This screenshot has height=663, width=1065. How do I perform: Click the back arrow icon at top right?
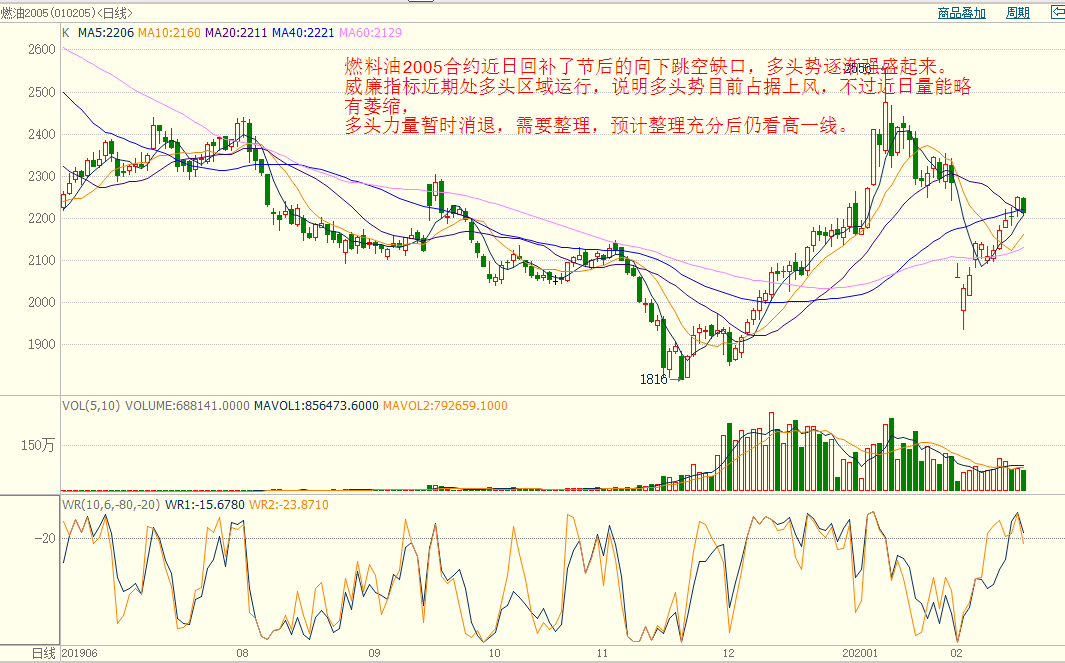tap(1057, 13)
